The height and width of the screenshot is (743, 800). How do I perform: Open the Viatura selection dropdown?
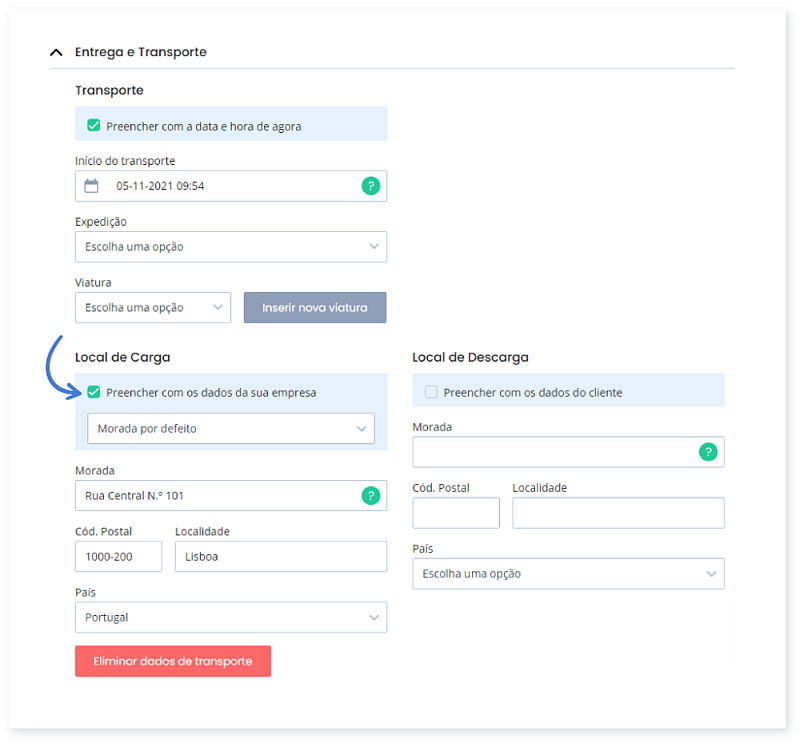pos(152,307)
